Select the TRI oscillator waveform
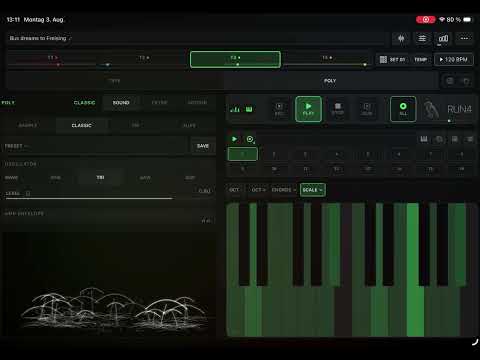The width and height of the screenshot is (480, 360). (x=100, y=177)
